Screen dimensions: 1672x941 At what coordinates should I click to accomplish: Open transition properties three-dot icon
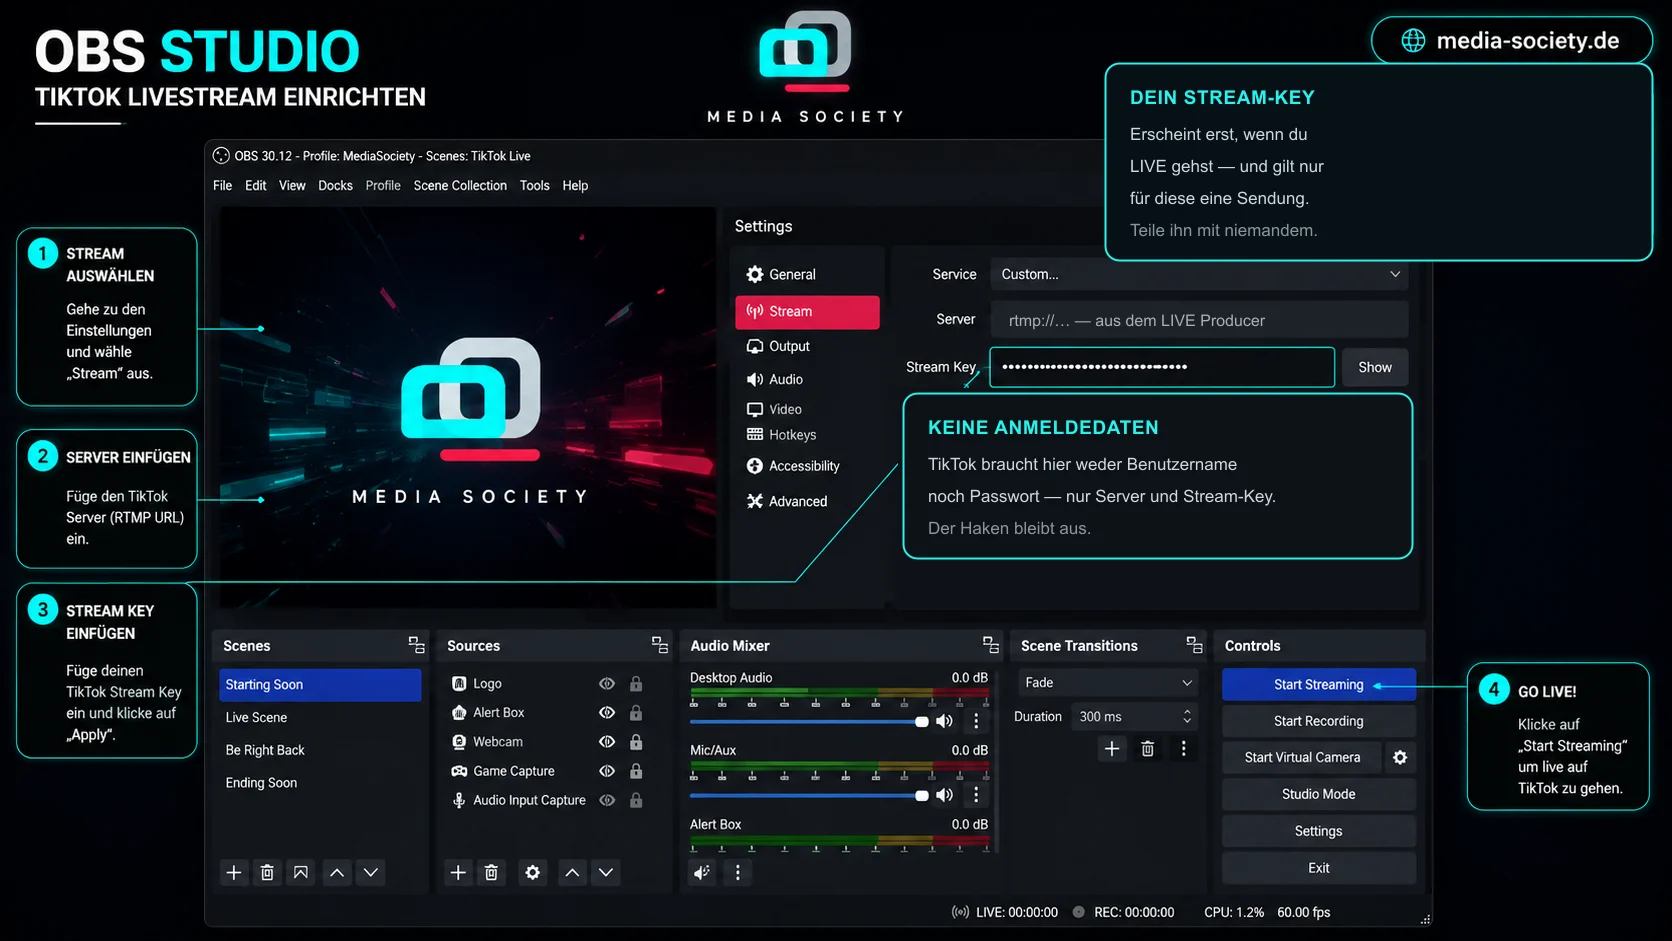[x=1184, y=748]
